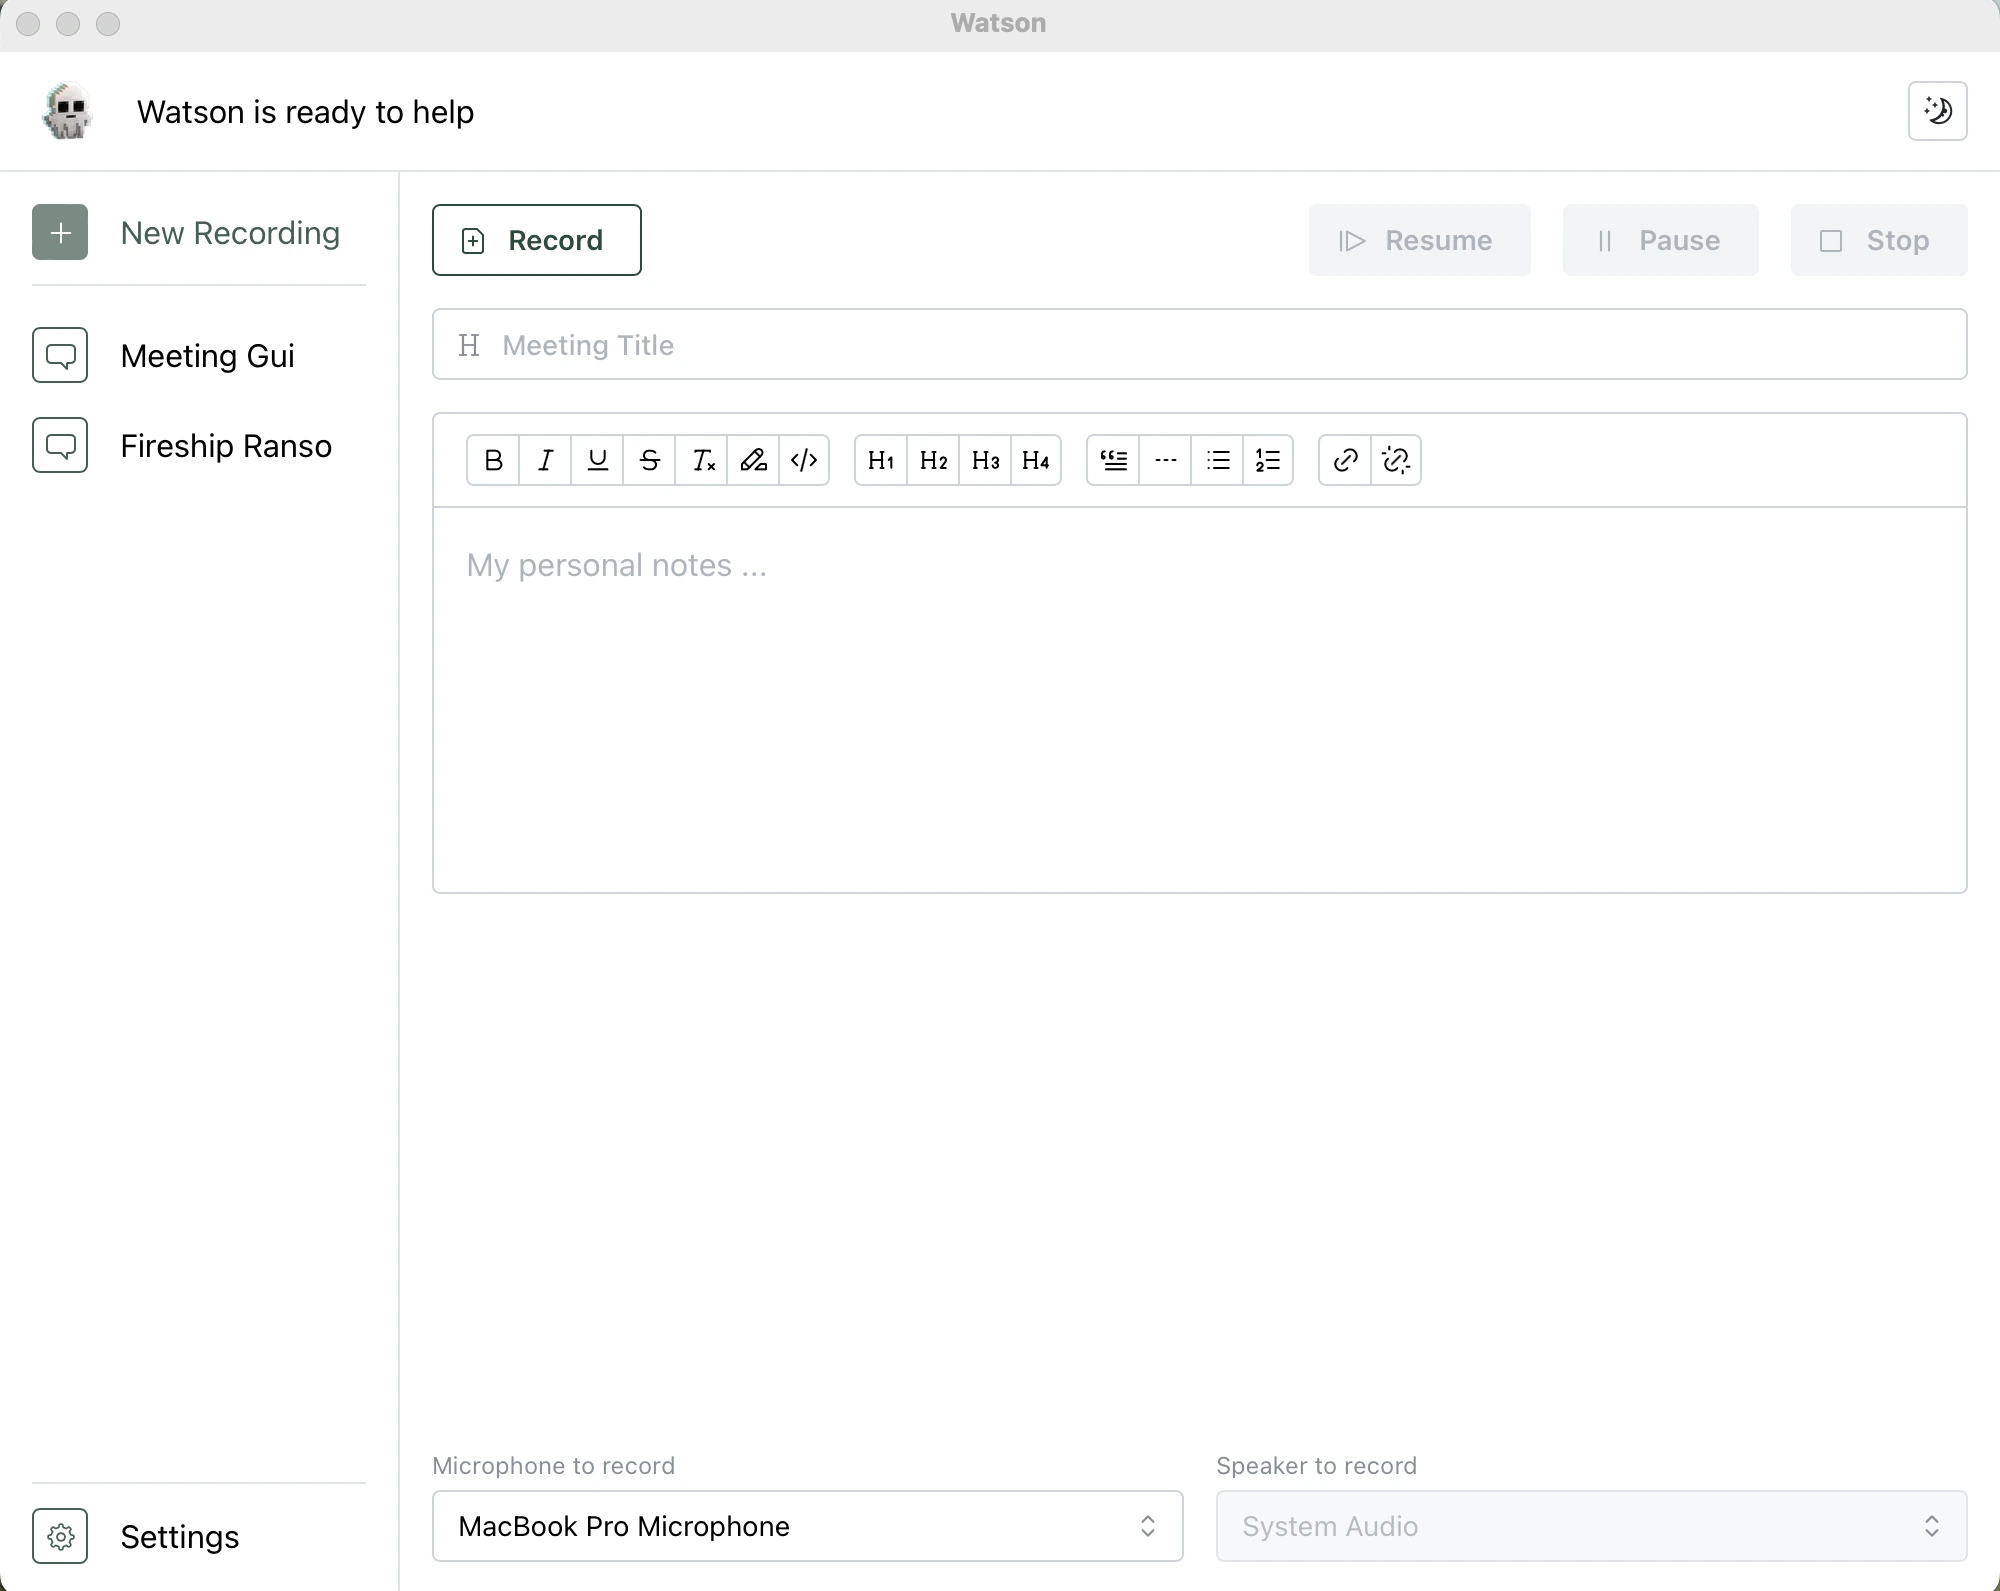Toggle blockquote formatting
Image resolution: width=2000 pixels, height=1591 pixels.
click(x=1114, y=461)
